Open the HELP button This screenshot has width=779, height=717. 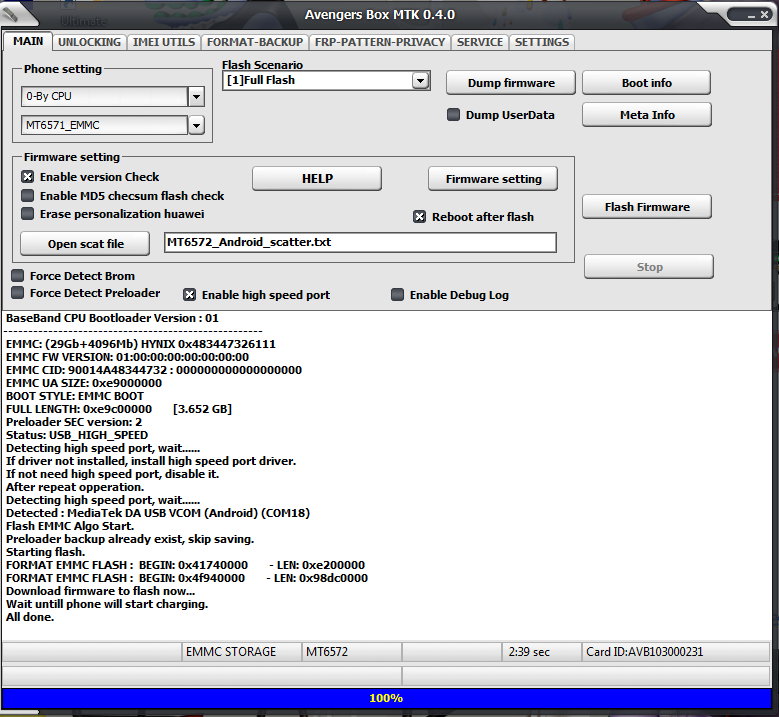(317, 178)
